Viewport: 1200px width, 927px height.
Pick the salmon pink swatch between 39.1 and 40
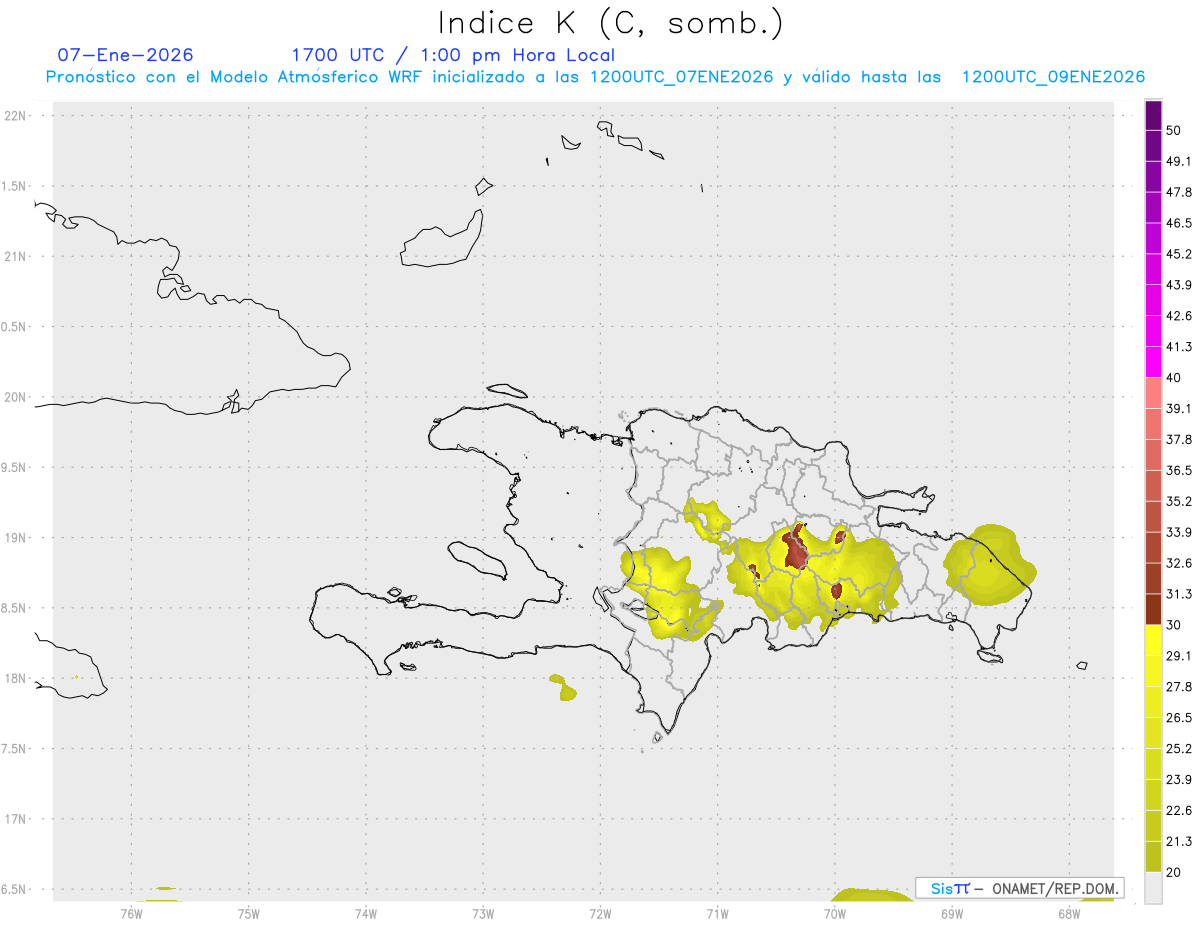(1153, 393)
